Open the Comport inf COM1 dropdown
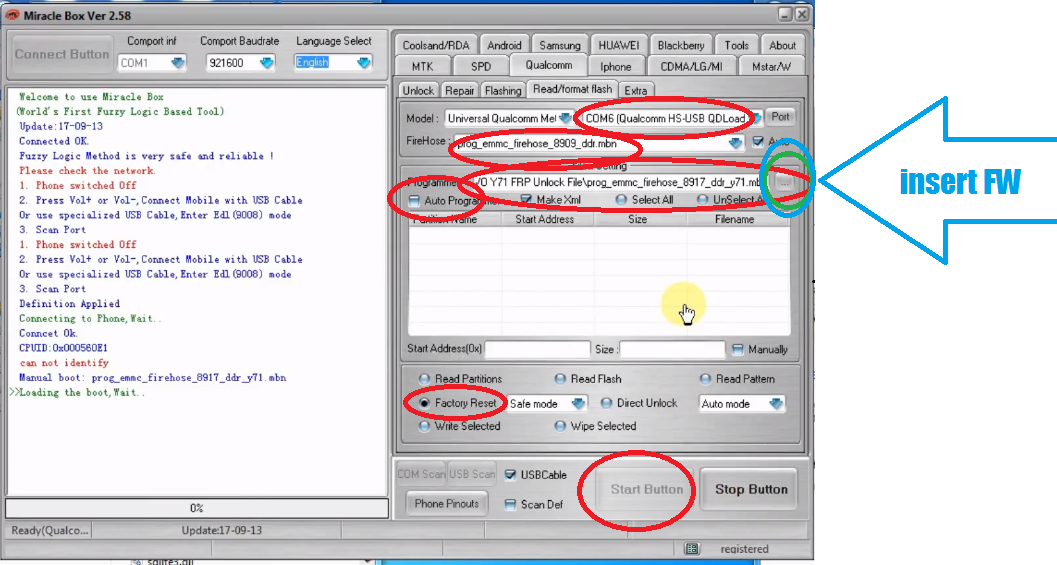The width and height of the screenshot is (1057, 565). tap(177, 63)
